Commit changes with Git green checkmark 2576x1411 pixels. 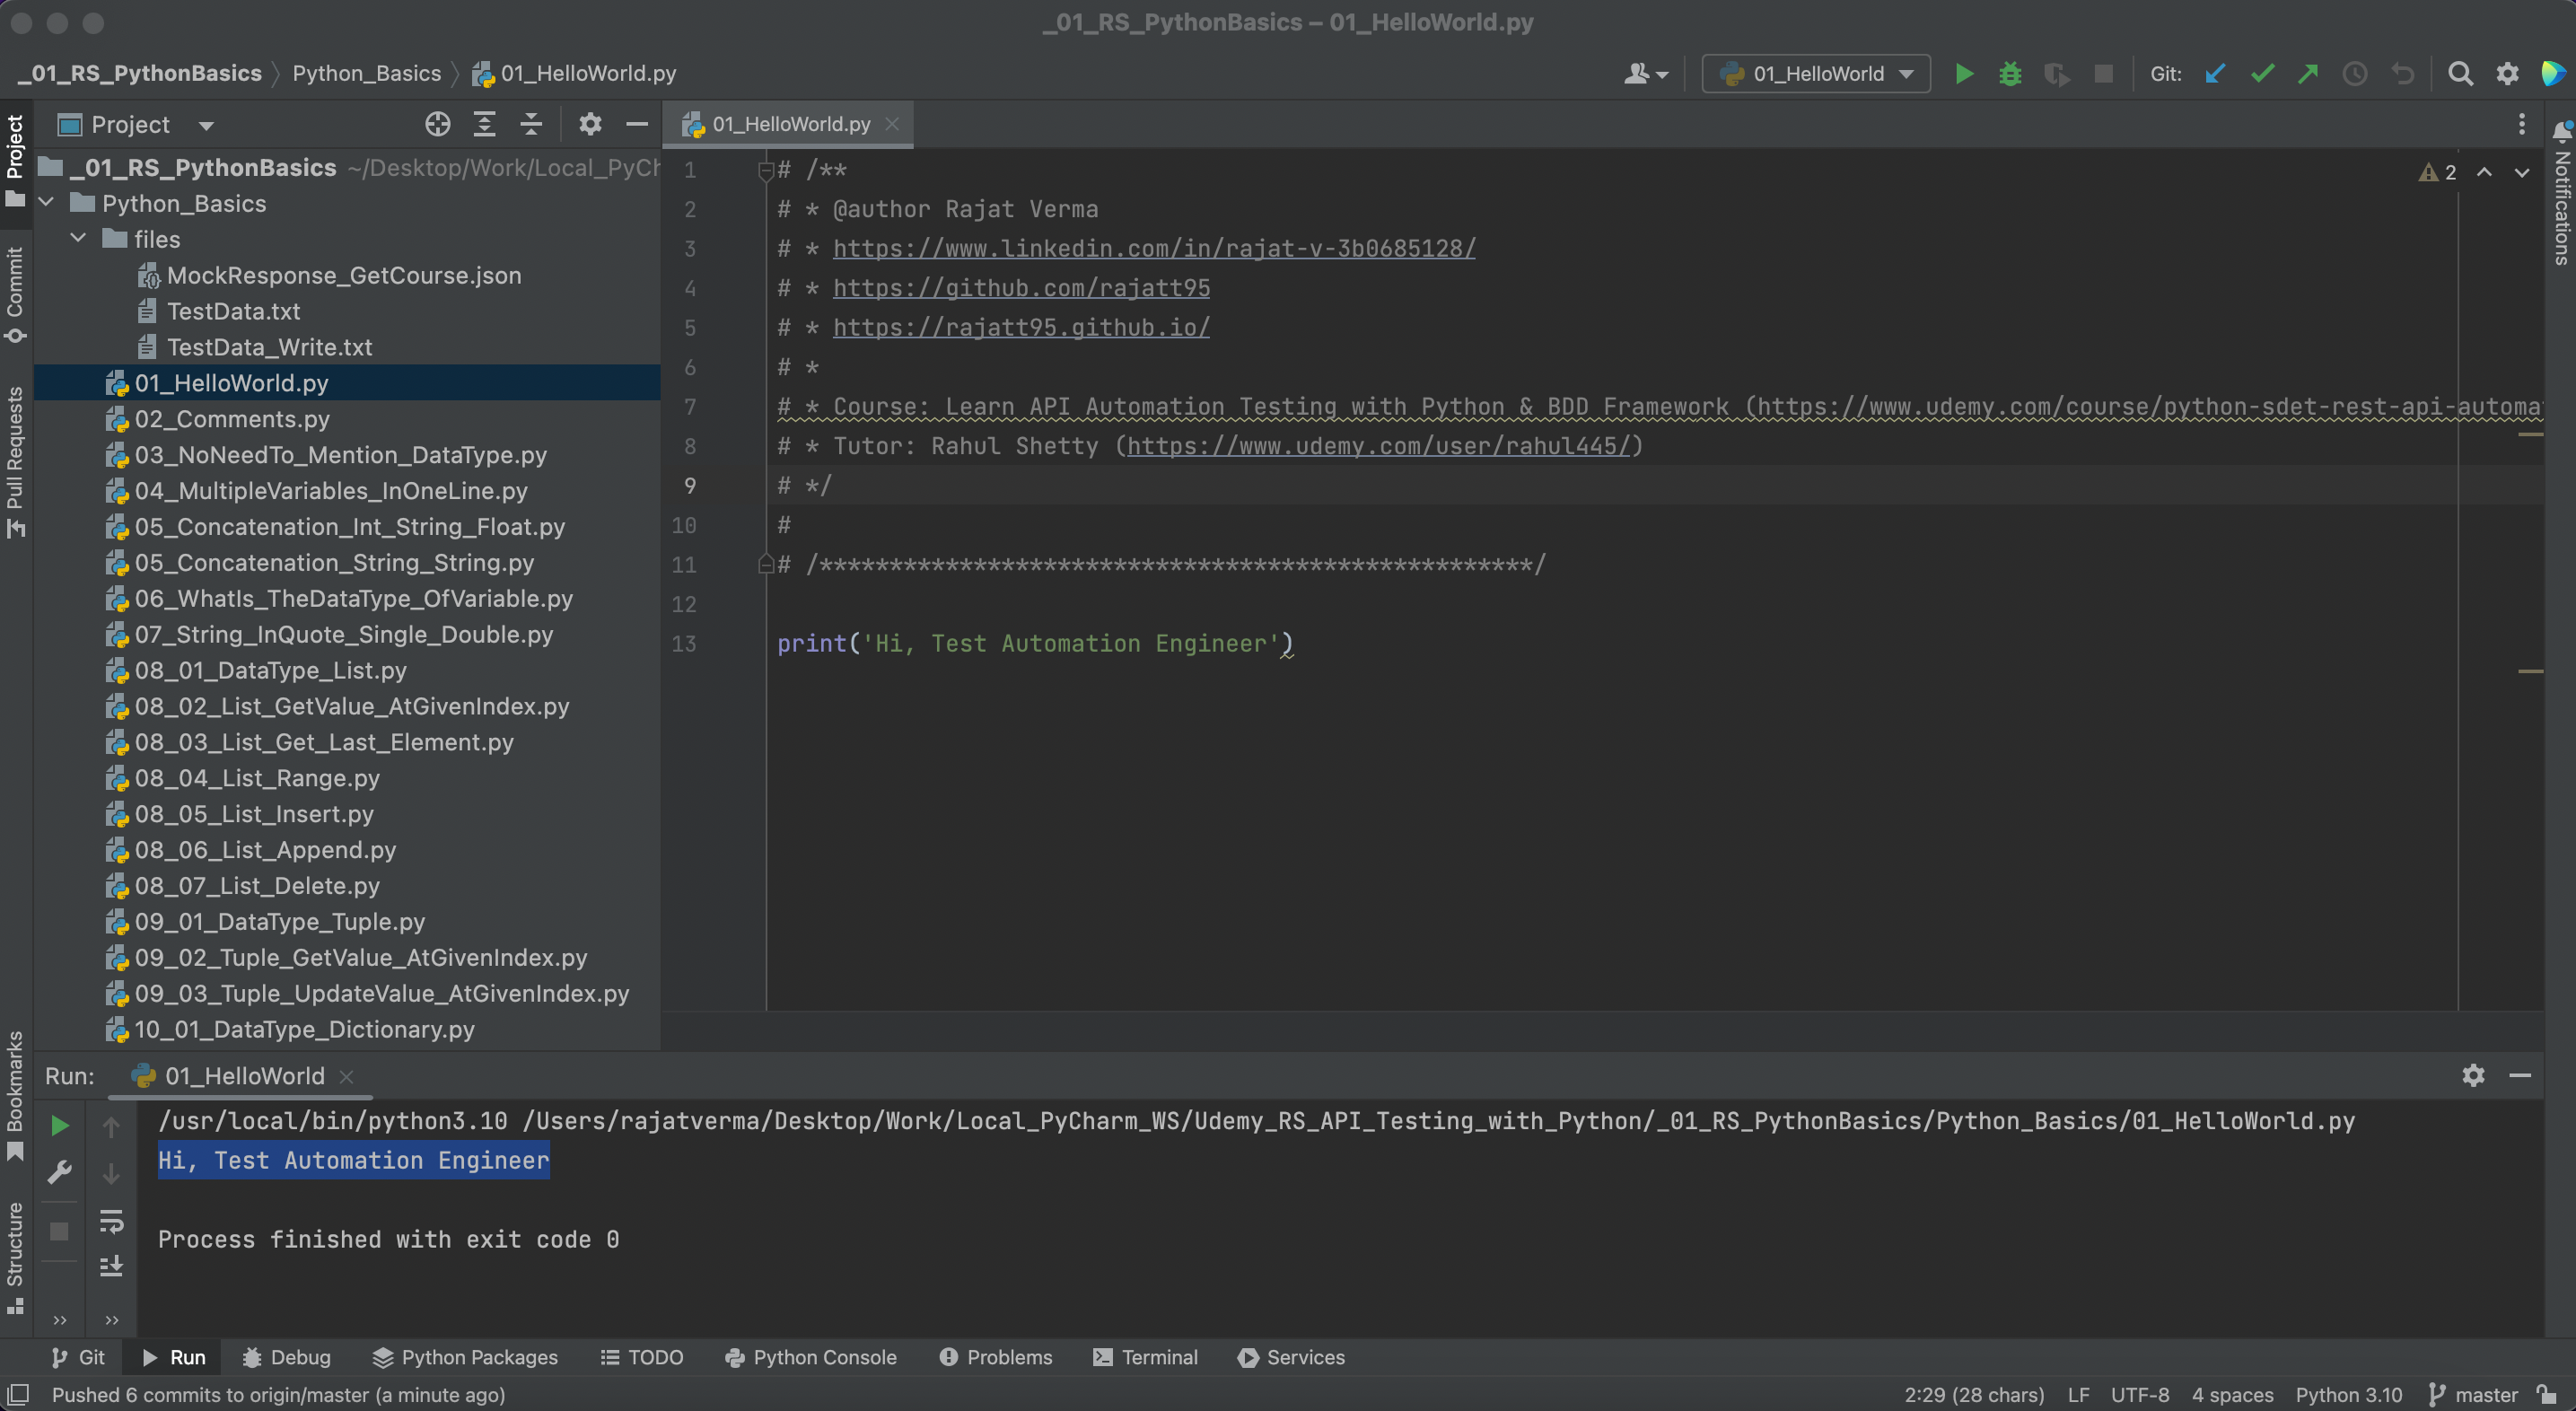(2262, 74)
